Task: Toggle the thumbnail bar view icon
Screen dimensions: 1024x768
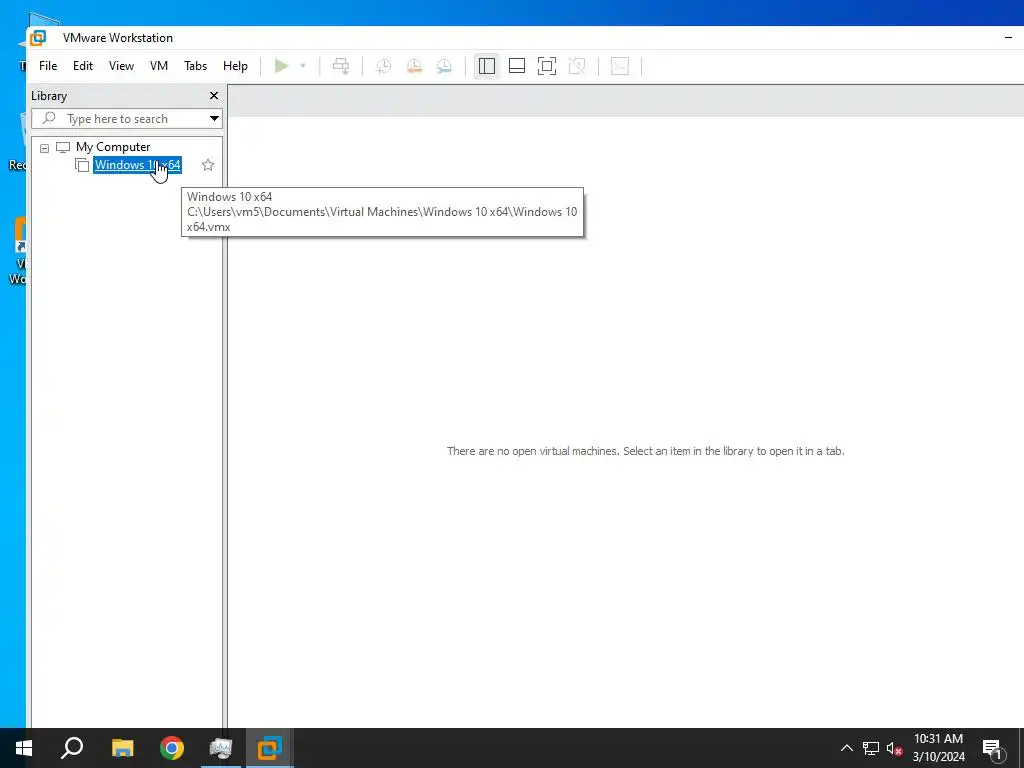Action: (x=517, y=66)
